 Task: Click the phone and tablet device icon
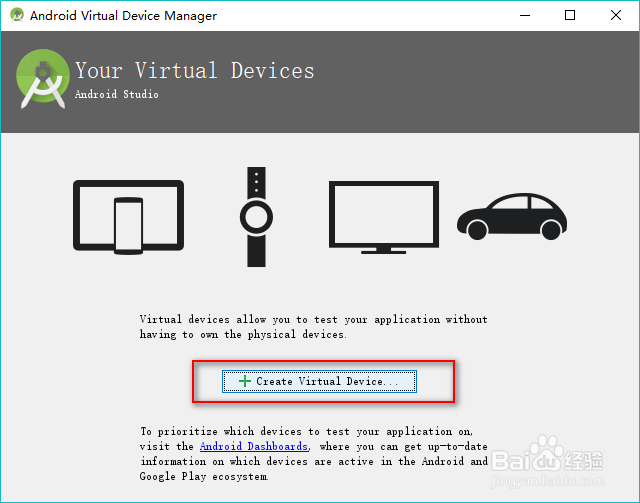point(128,217)
